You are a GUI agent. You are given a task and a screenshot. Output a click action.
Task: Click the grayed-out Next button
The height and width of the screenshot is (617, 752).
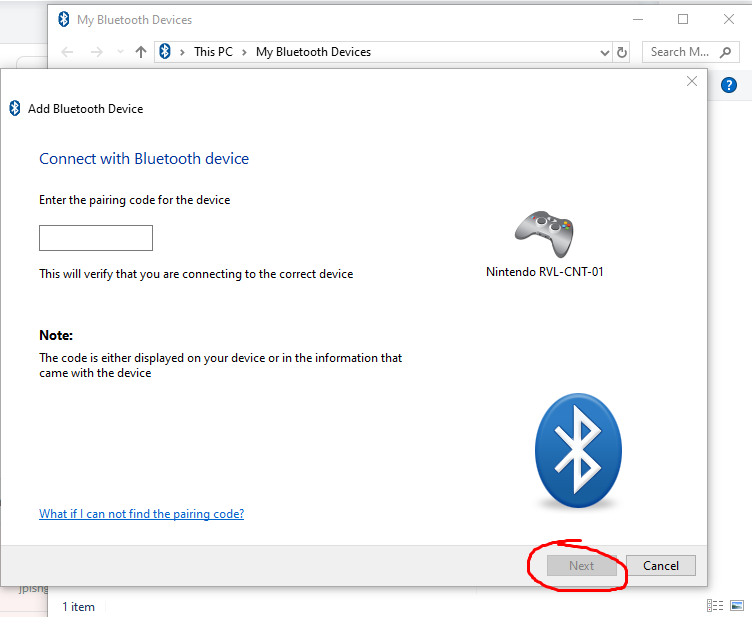pyautogui.click(x=582, y=566)
